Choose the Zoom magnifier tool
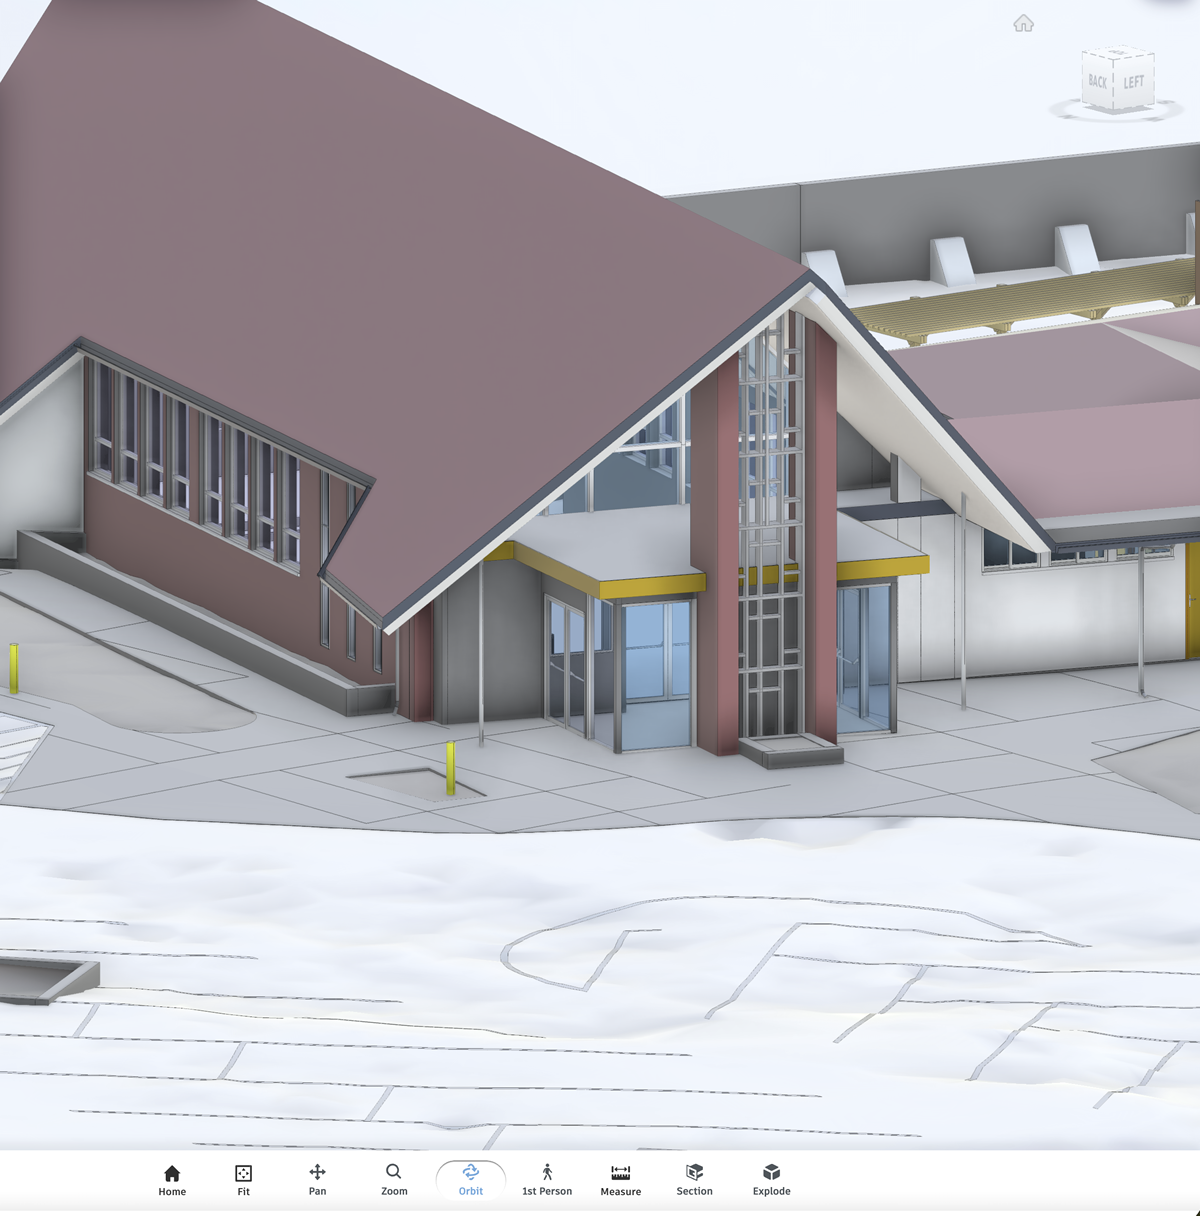Image resolution: width=1200 pixels, height=1216 pixels. click(x=394, y=1179)
